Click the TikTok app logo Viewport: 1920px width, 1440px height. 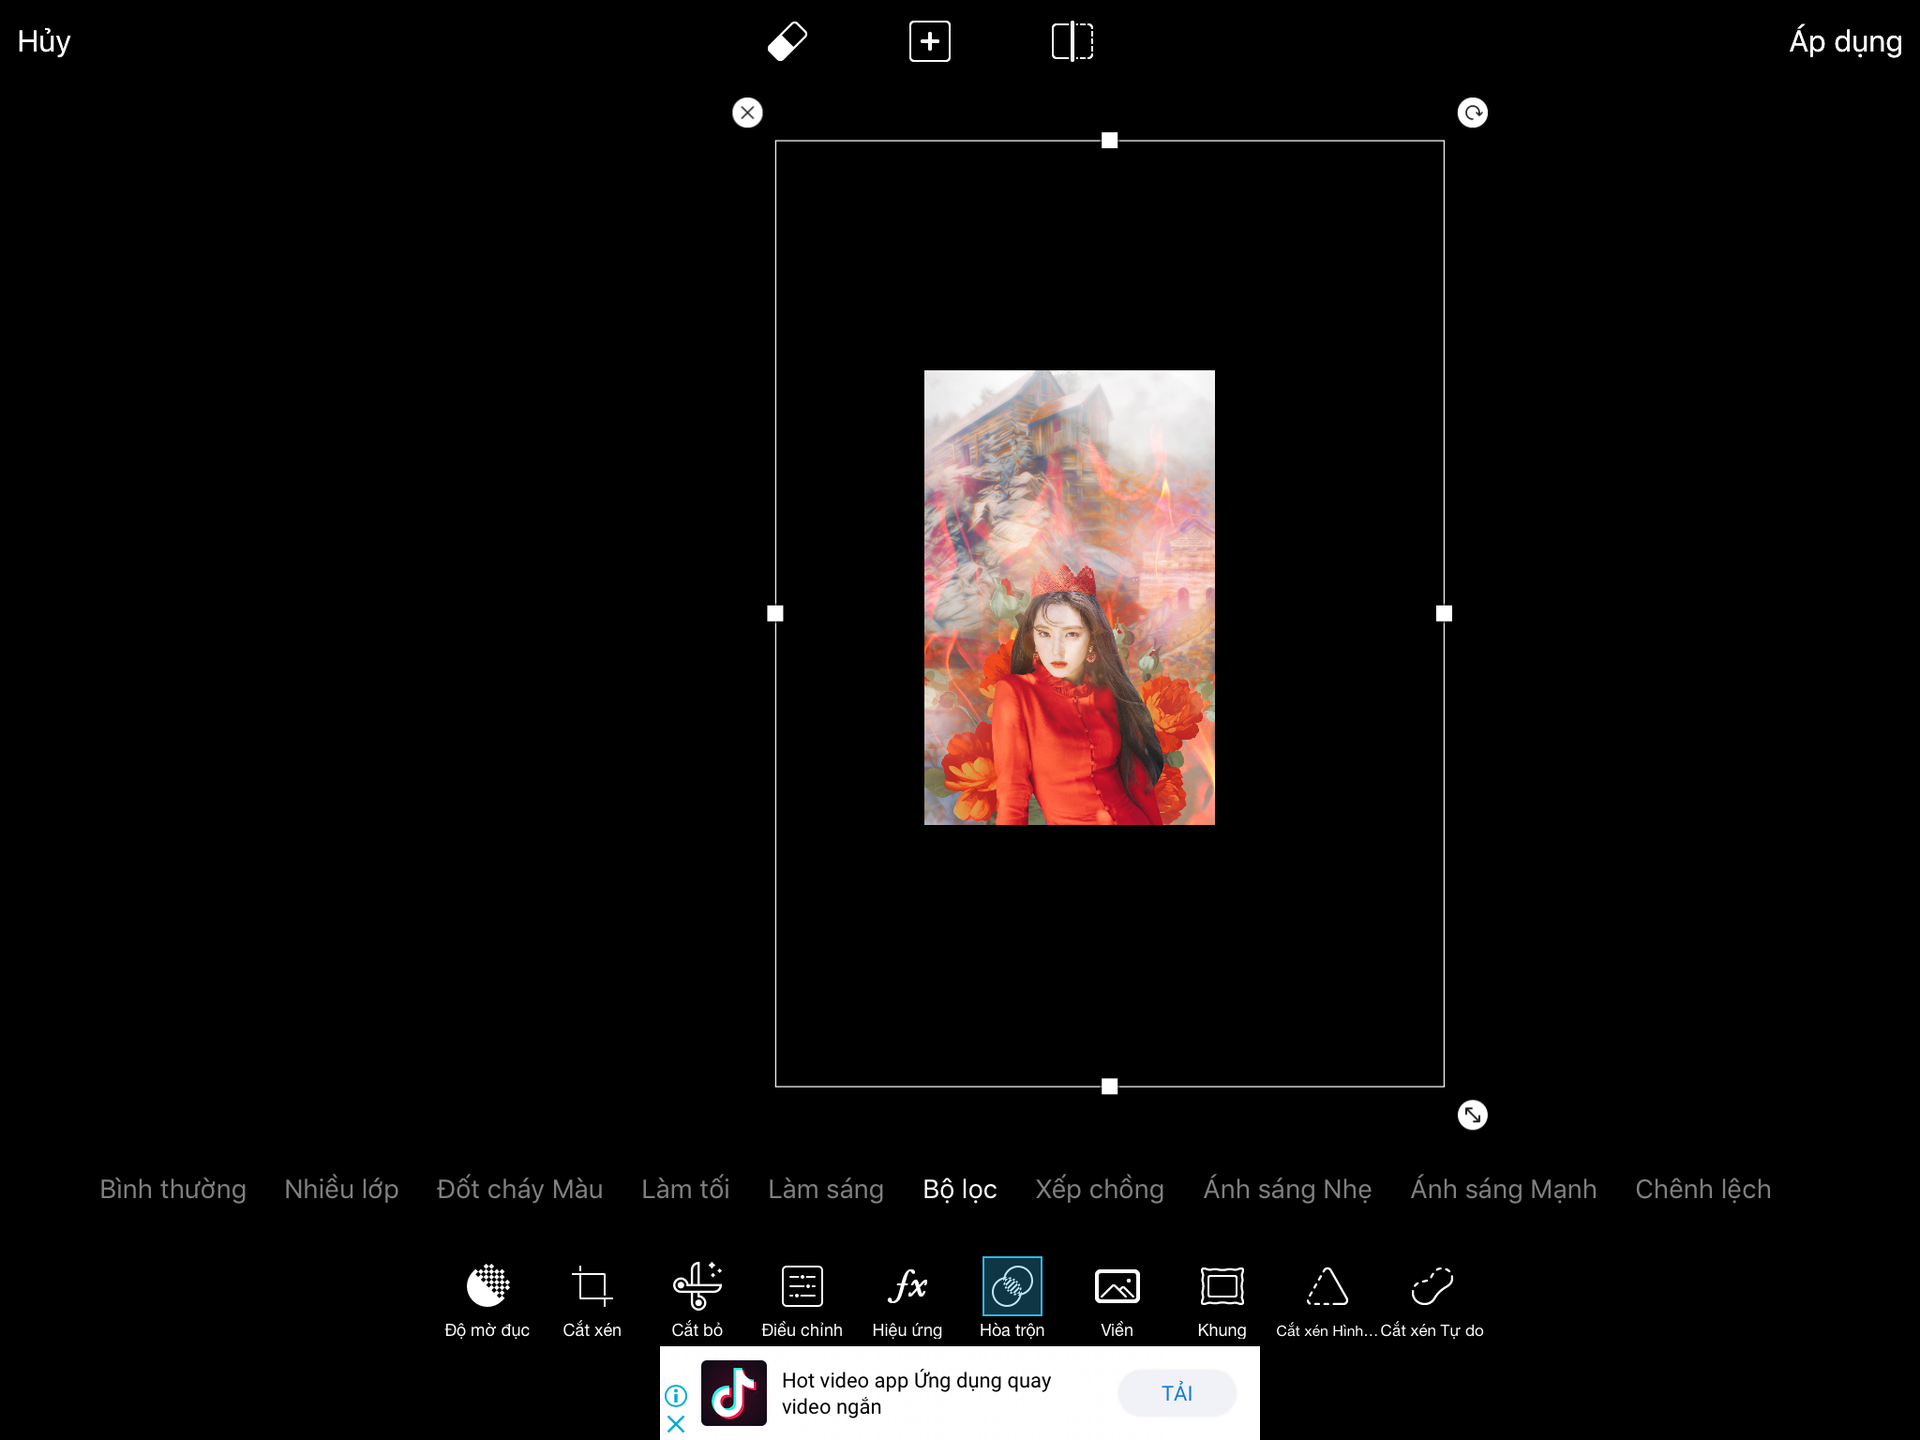734,1393
